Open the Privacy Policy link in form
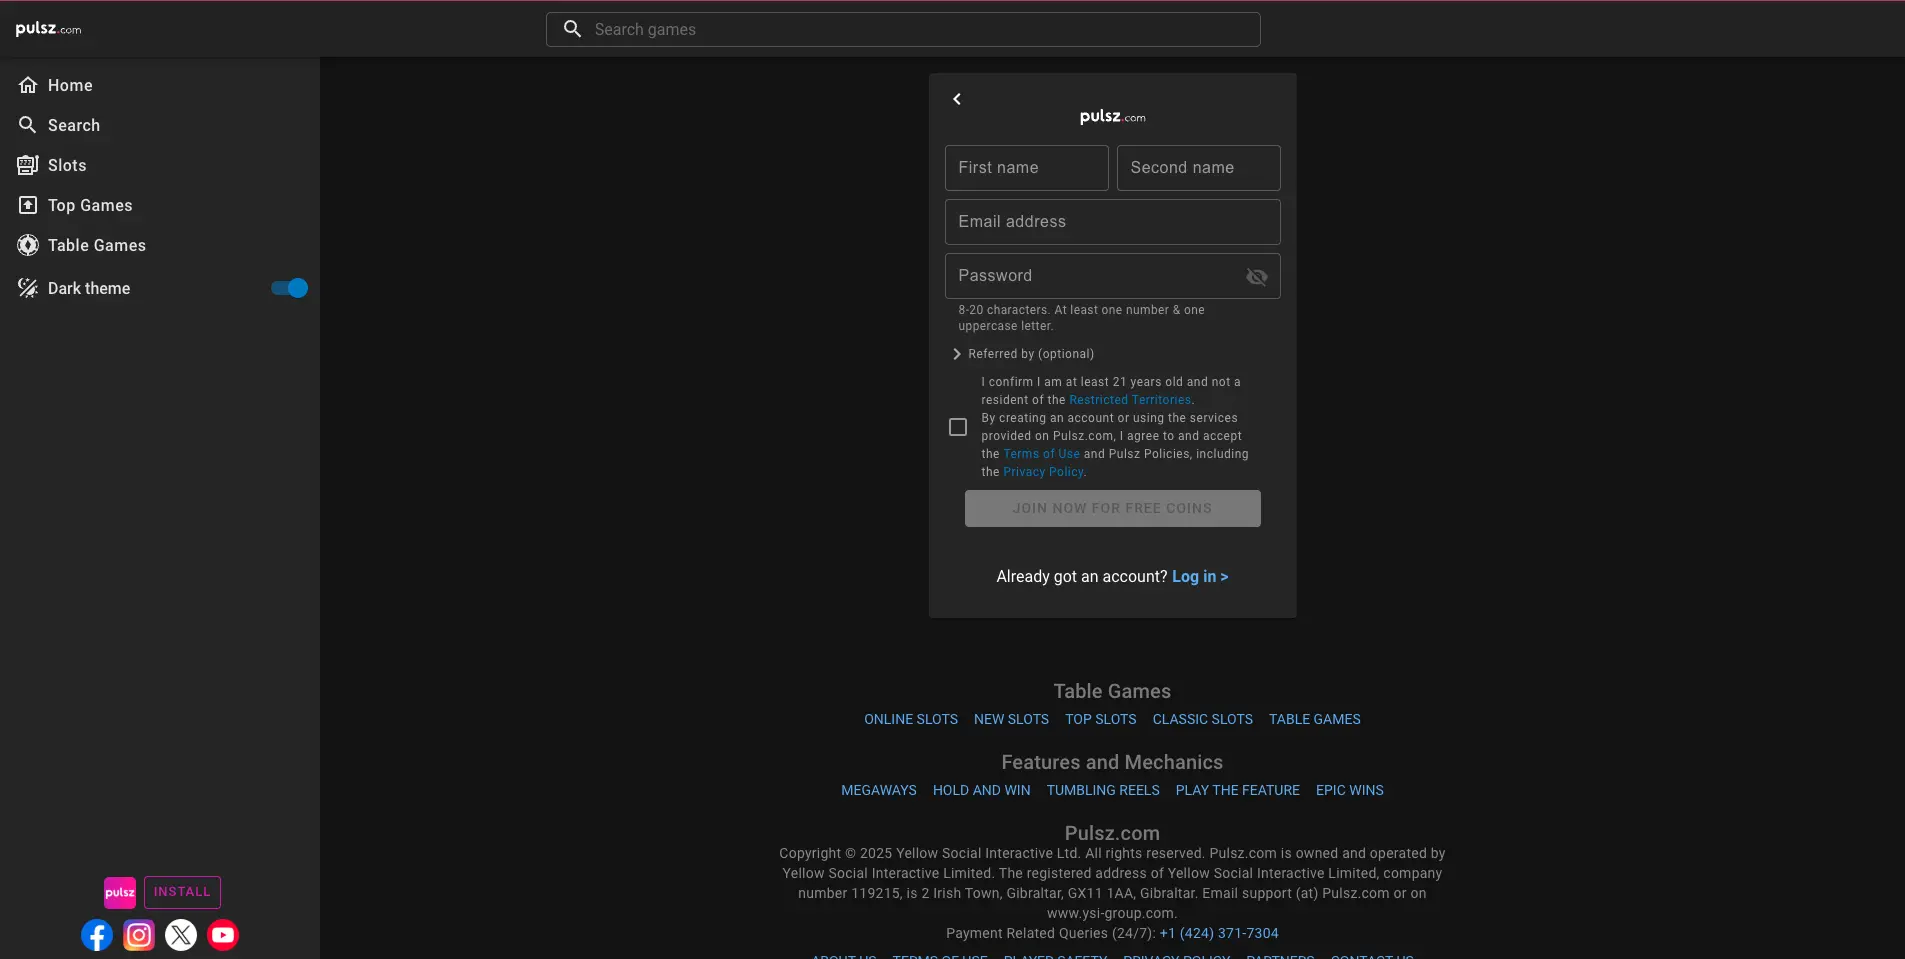 pos(1043,472)
